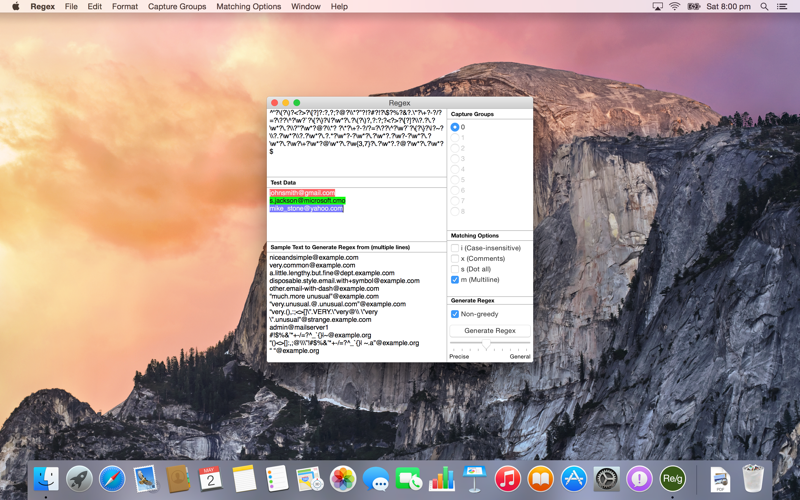Click inside the Test Data text area
Viewport: 800px width, 500px height.
tap(357, 214)
